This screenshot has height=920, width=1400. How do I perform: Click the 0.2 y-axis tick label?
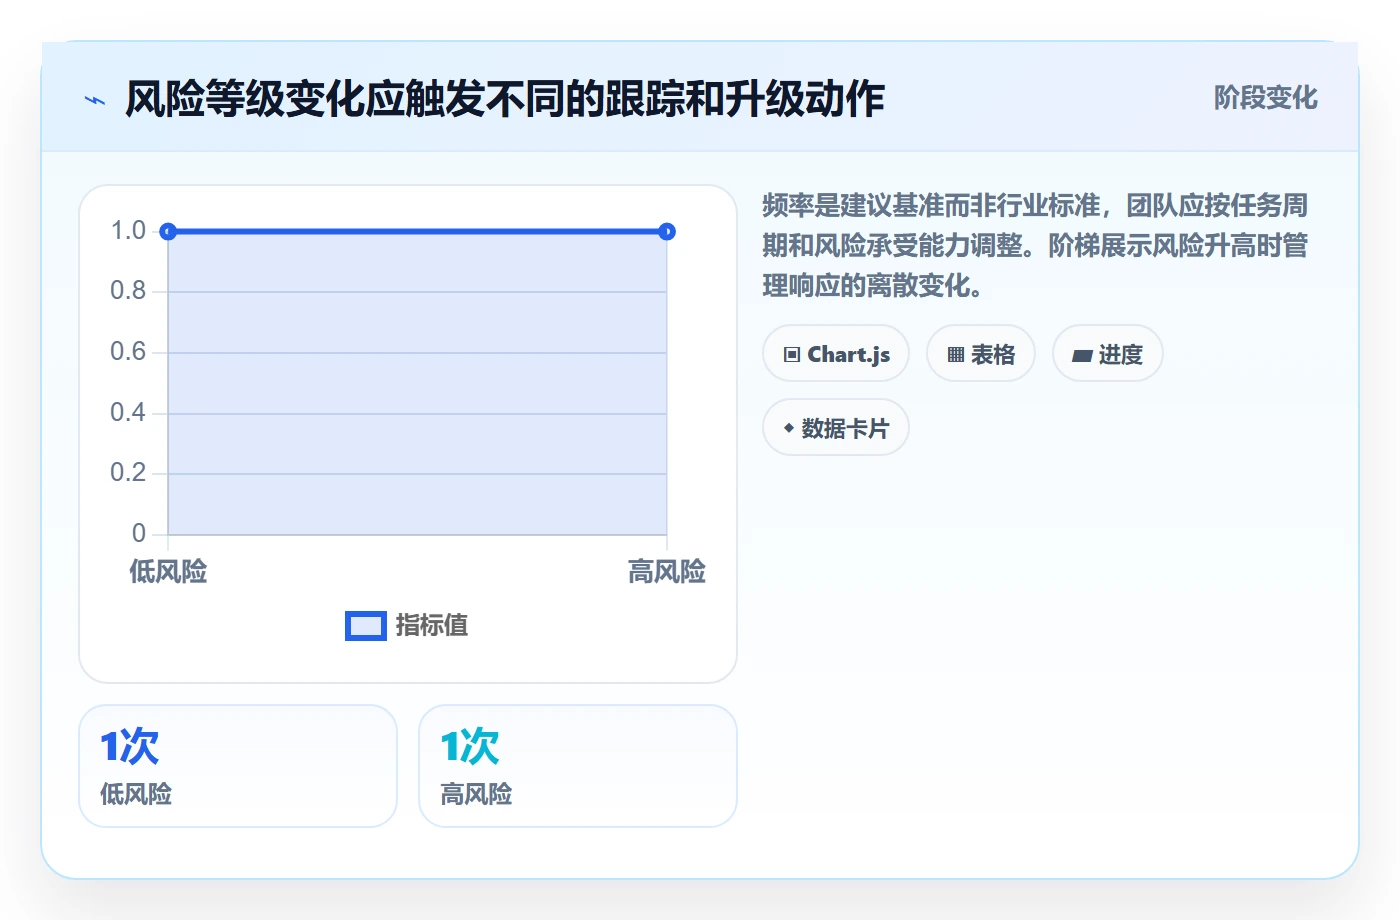128,473
